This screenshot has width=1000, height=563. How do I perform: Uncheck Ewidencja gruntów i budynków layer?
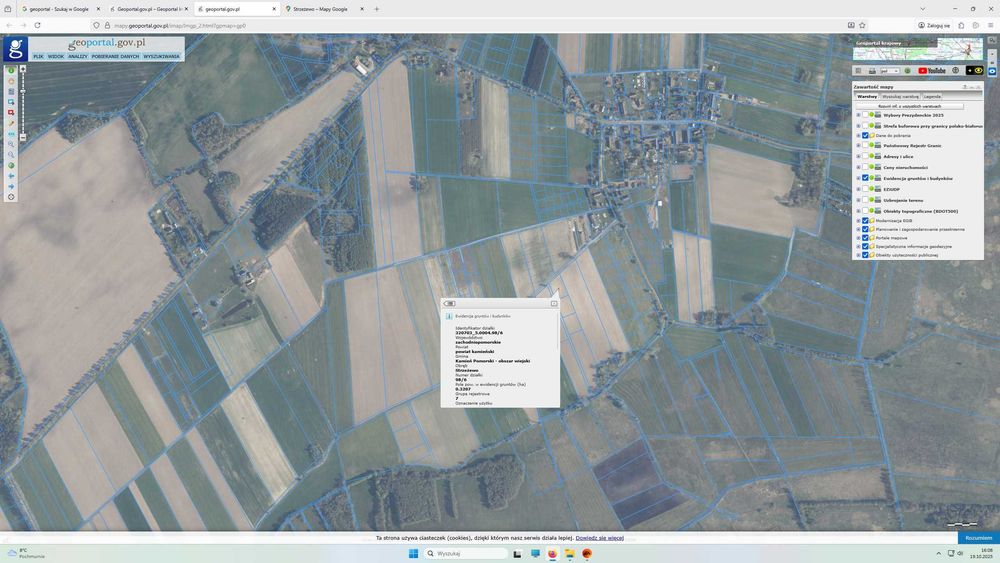pyautogui.click(x=865, y=179)
